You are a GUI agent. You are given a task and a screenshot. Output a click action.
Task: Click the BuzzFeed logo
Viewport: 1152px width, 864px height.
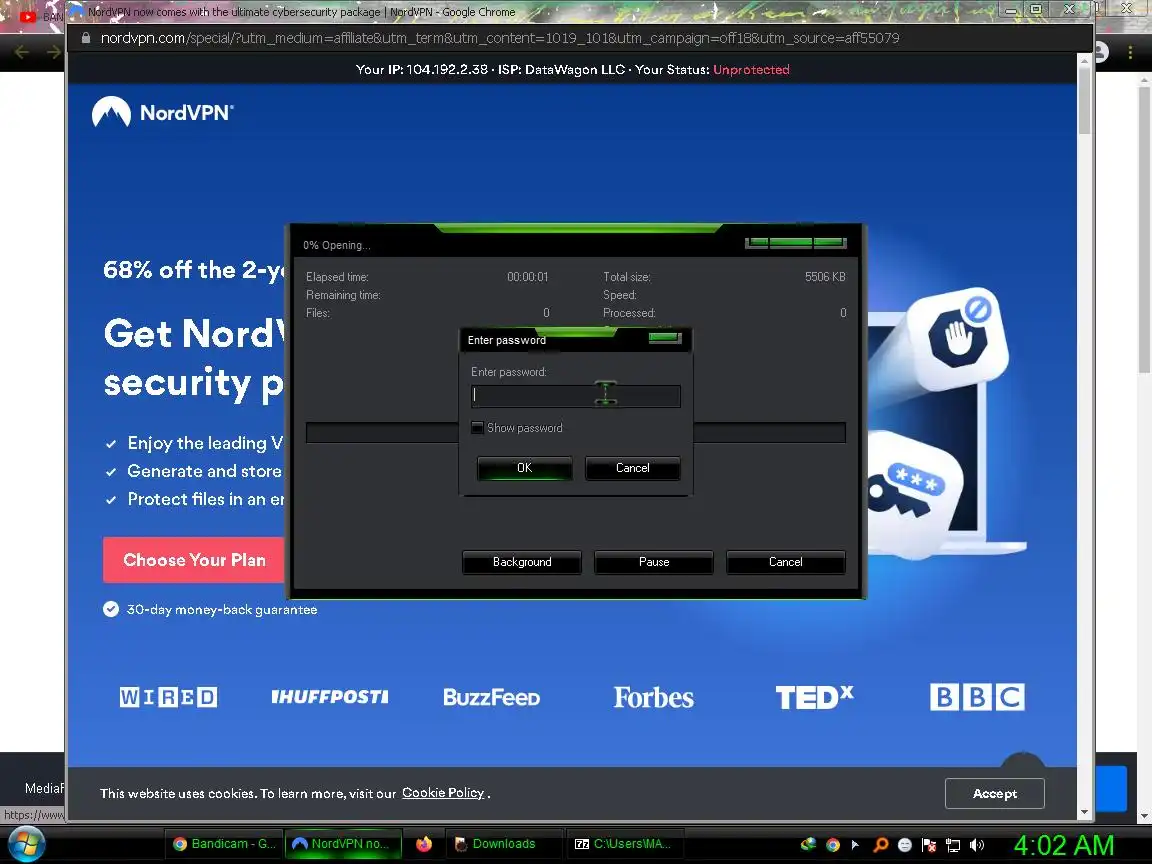(x=492, y=697)
